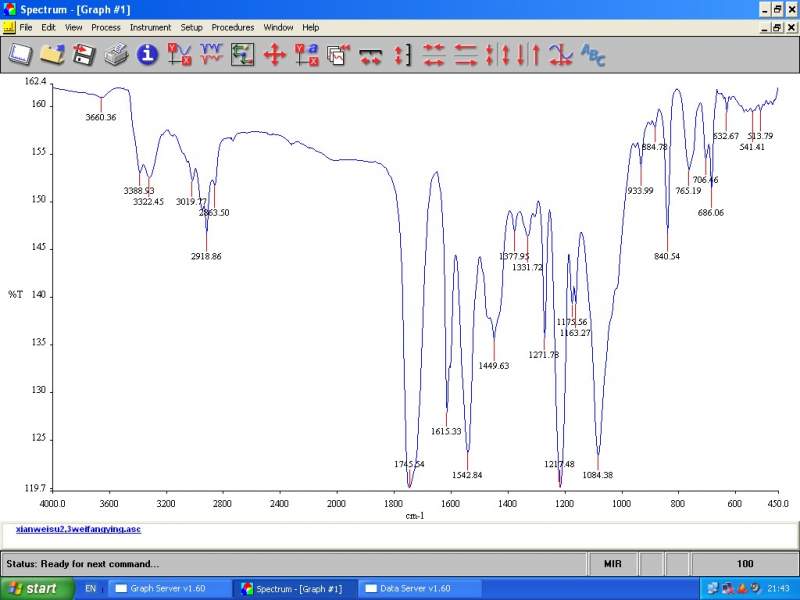The image size is (800, 600).
Task: Print the spectrum using the printer icon
Action: click(x=116, y=55)
